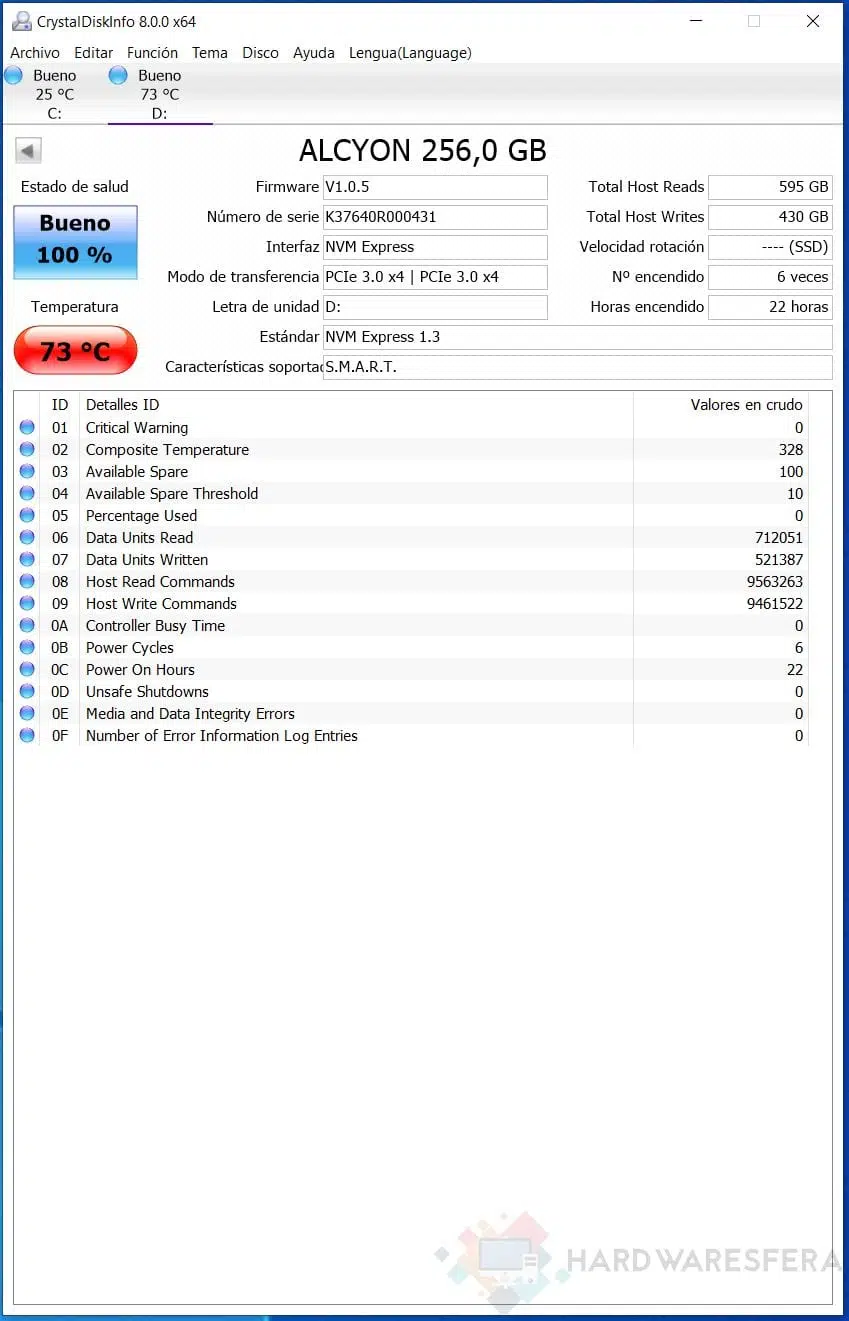Click the status orb for Available Spare Threshold
This screenshot has height=1321, width=849.
(x=27, y=493)
